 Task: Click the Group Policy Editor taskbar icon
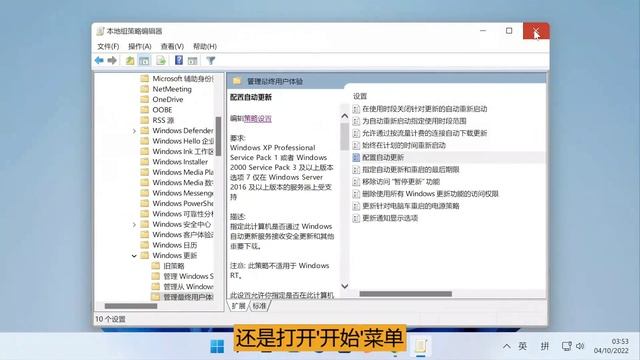pos(421,346)
